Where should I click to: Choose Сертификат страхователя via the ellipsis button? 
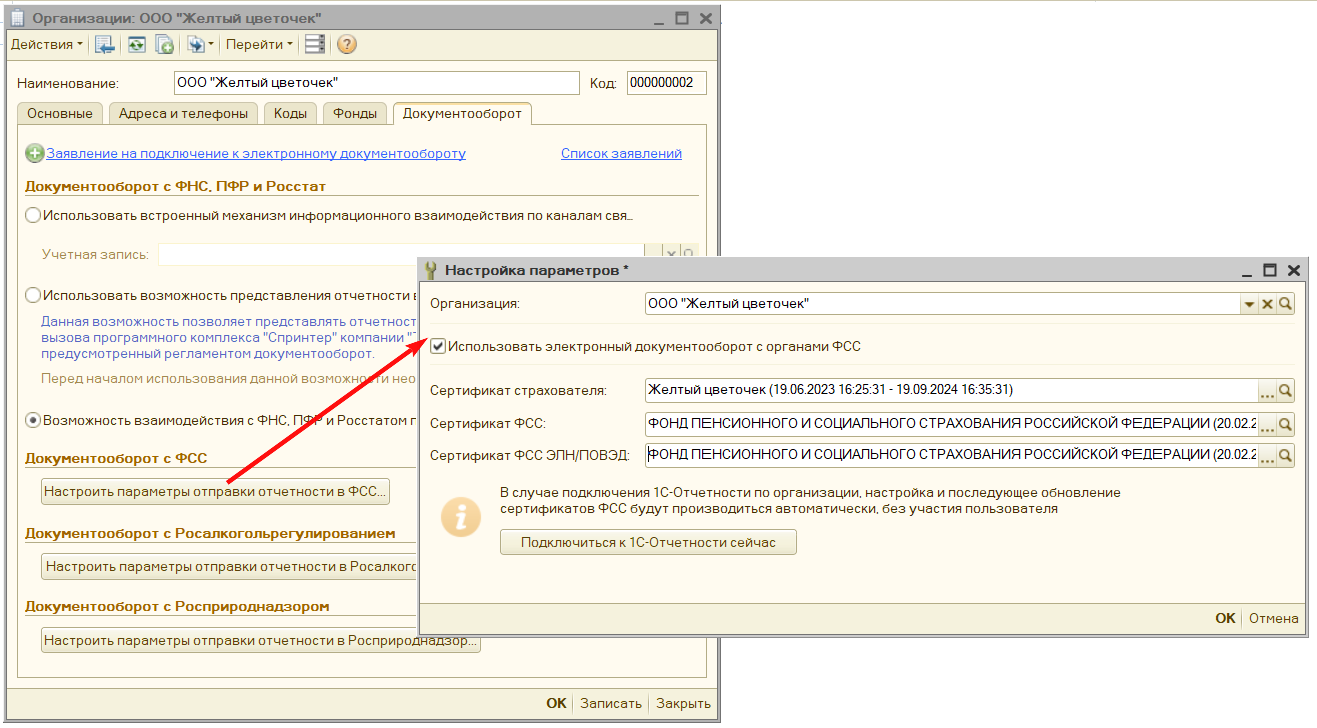1267,391
